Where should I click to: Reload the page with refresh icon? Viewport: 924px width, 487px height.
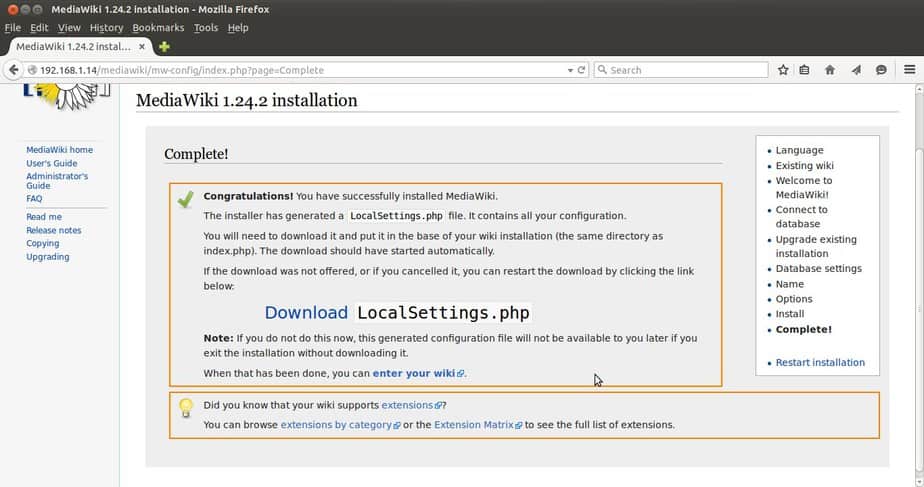click(x=582, y=70)
